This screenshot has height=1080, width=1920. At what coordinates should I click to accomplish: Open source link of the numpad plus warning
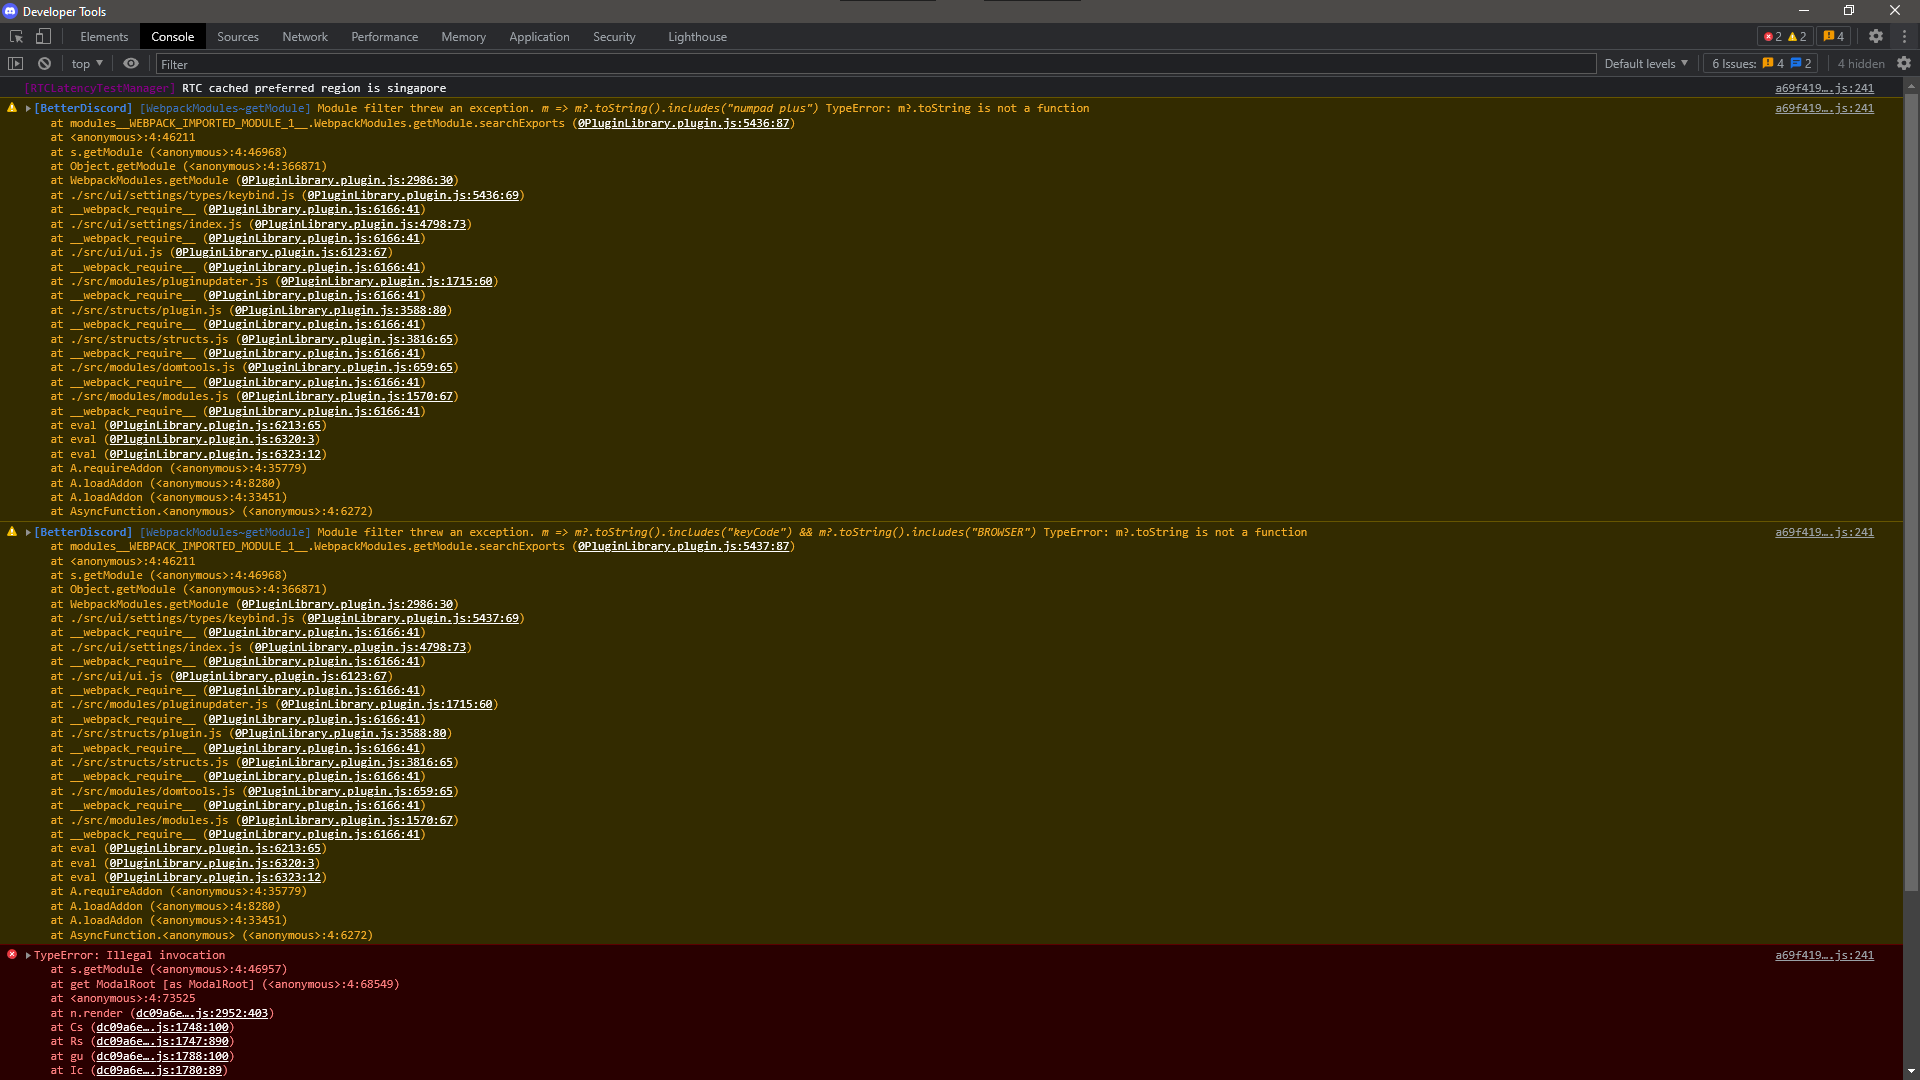click(1824, 108)
